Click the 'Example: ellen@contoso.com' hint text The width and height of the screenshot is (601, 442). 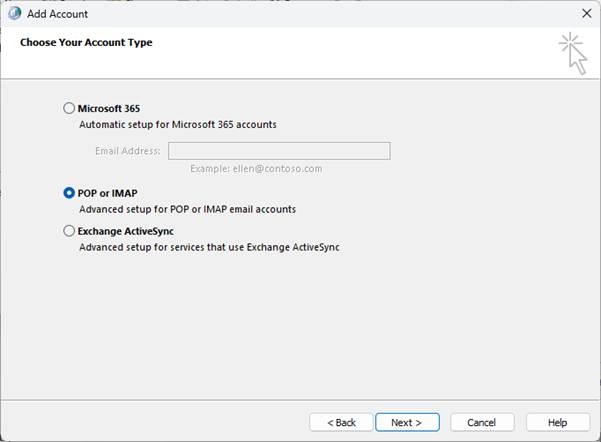(x=256, y=169)
